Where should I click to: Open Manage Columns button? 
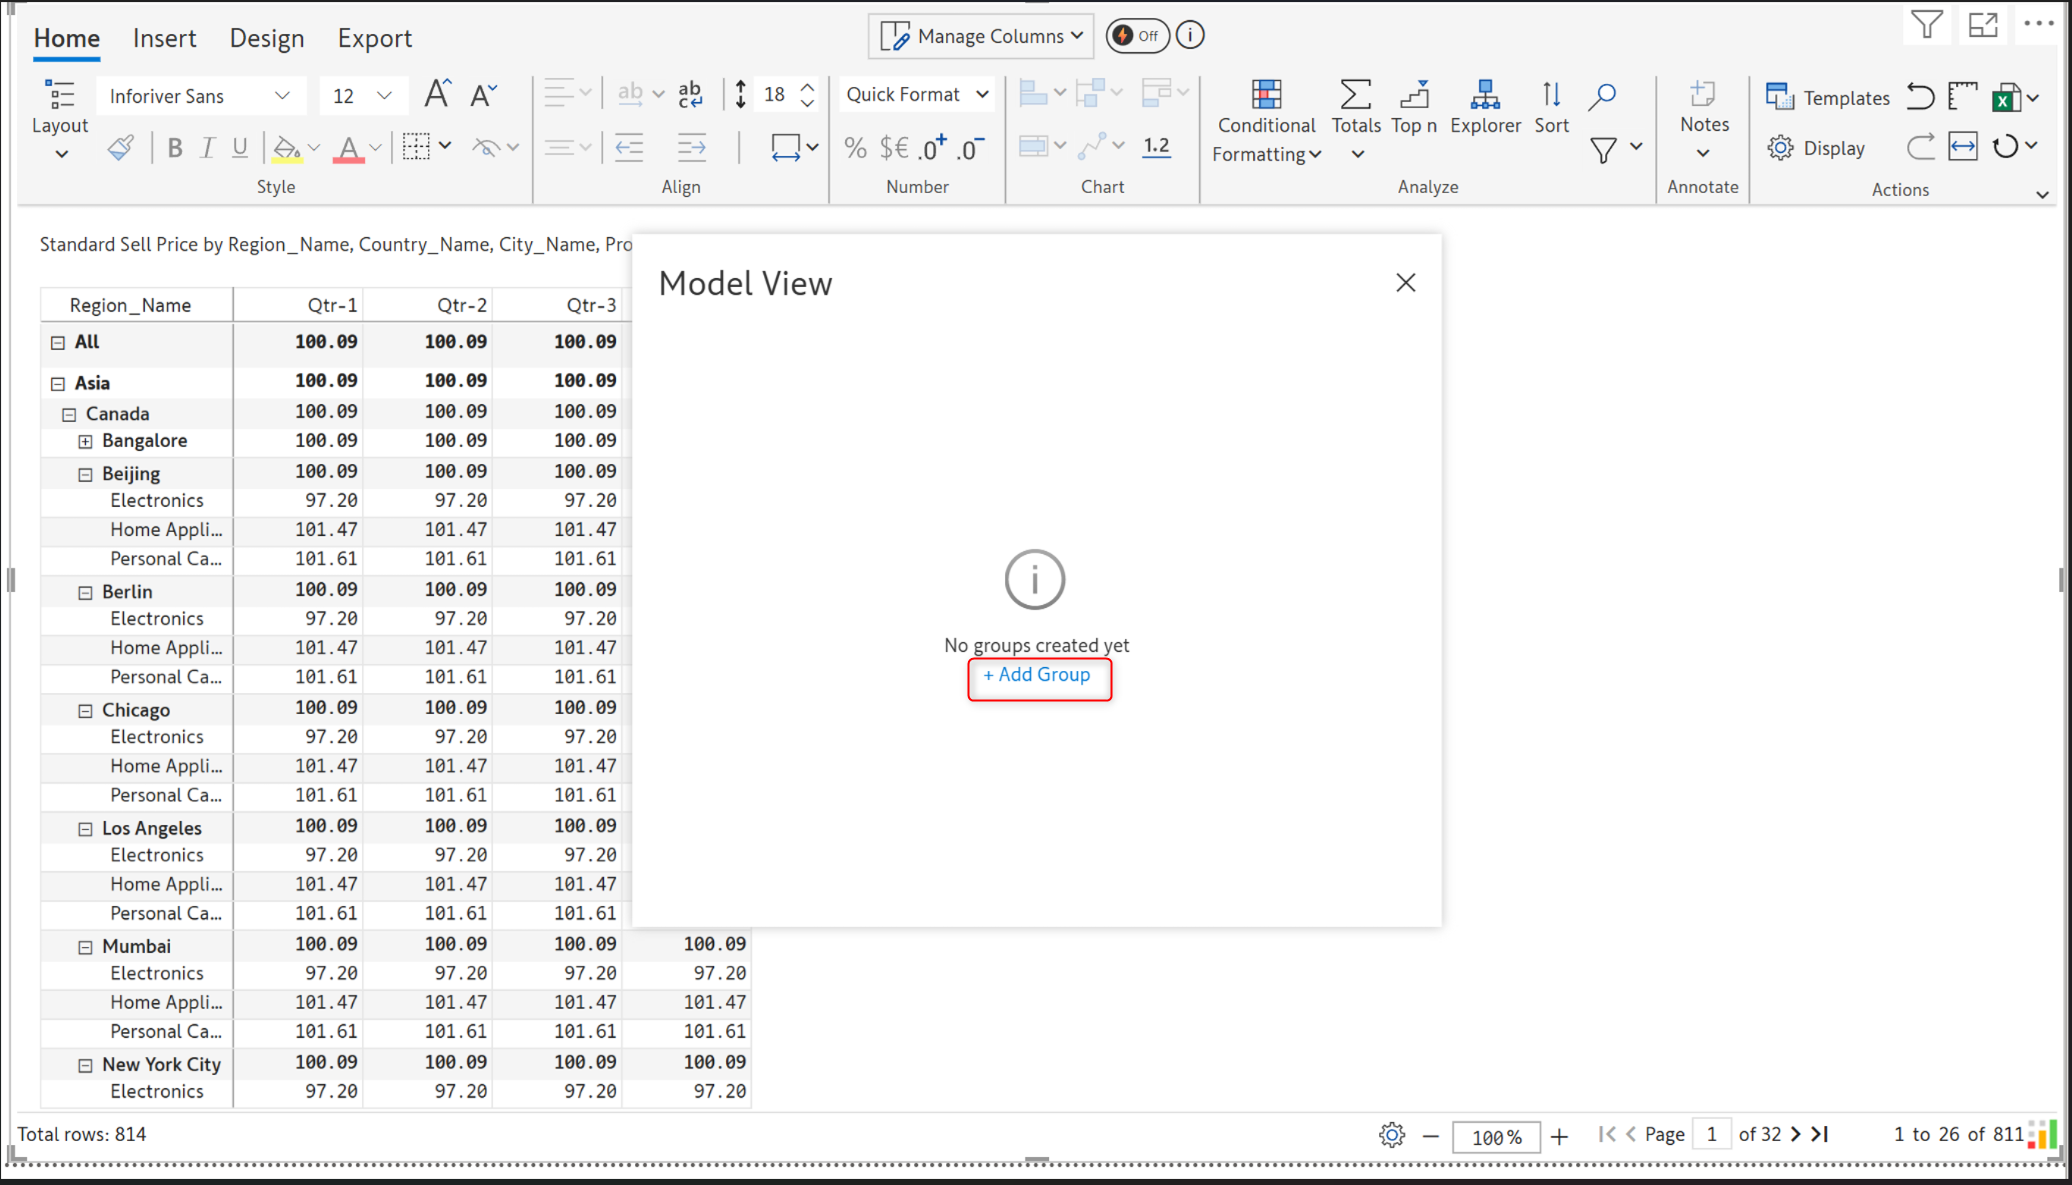tap(981, 36)
